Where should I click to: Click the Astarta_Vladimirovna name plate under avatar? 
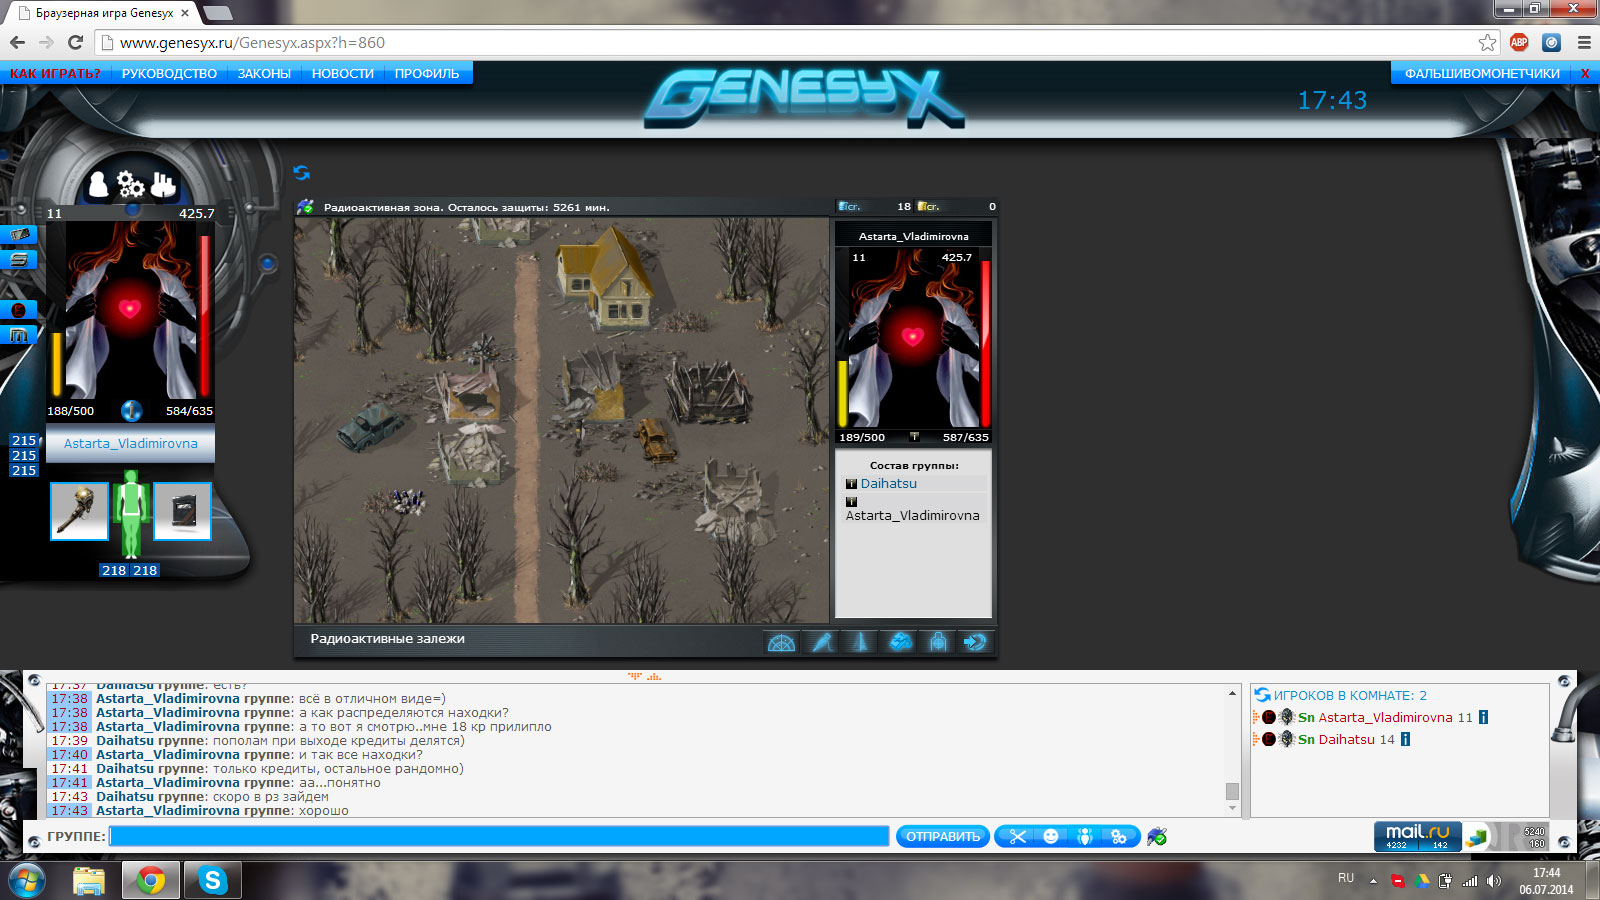(131, 444)
